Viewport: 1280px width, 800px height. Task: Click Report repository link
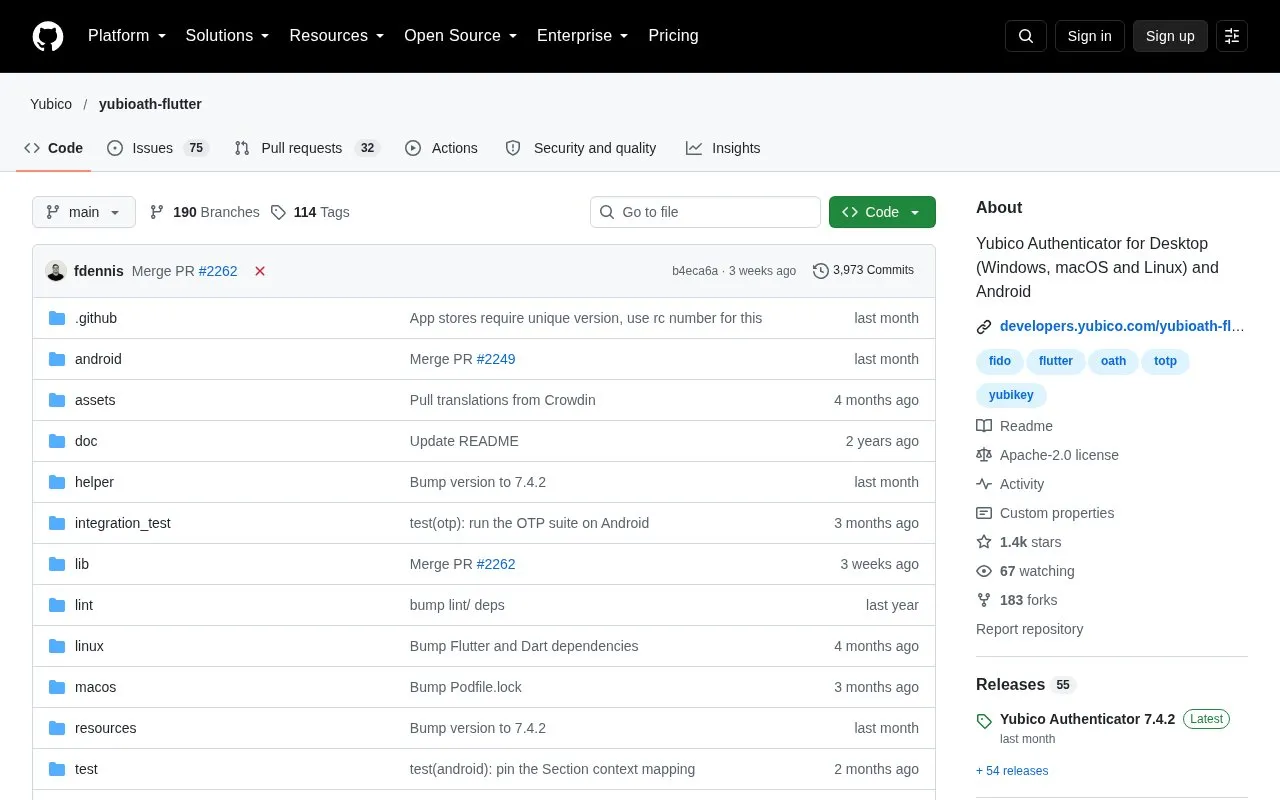click(x=1029, y=629)
